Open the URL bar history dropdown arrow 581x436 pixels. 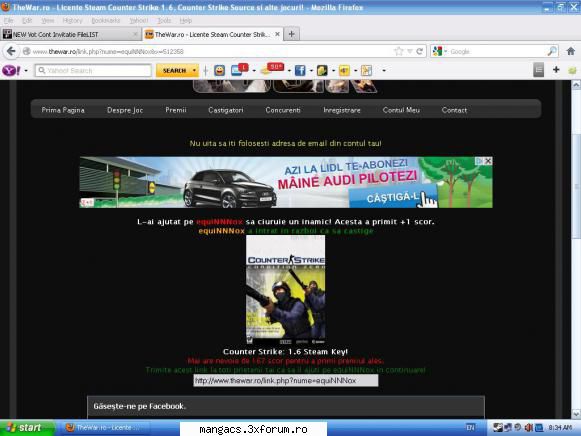point(410,51)
